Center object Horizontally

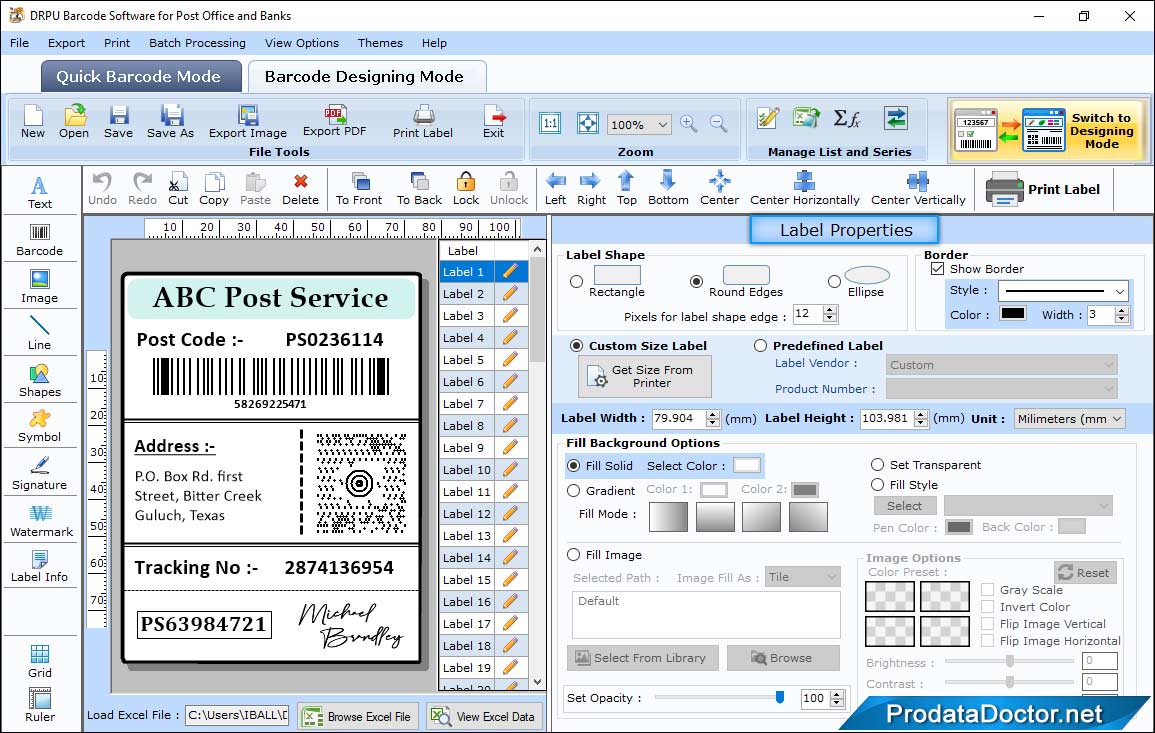click(x=805, y=189)
